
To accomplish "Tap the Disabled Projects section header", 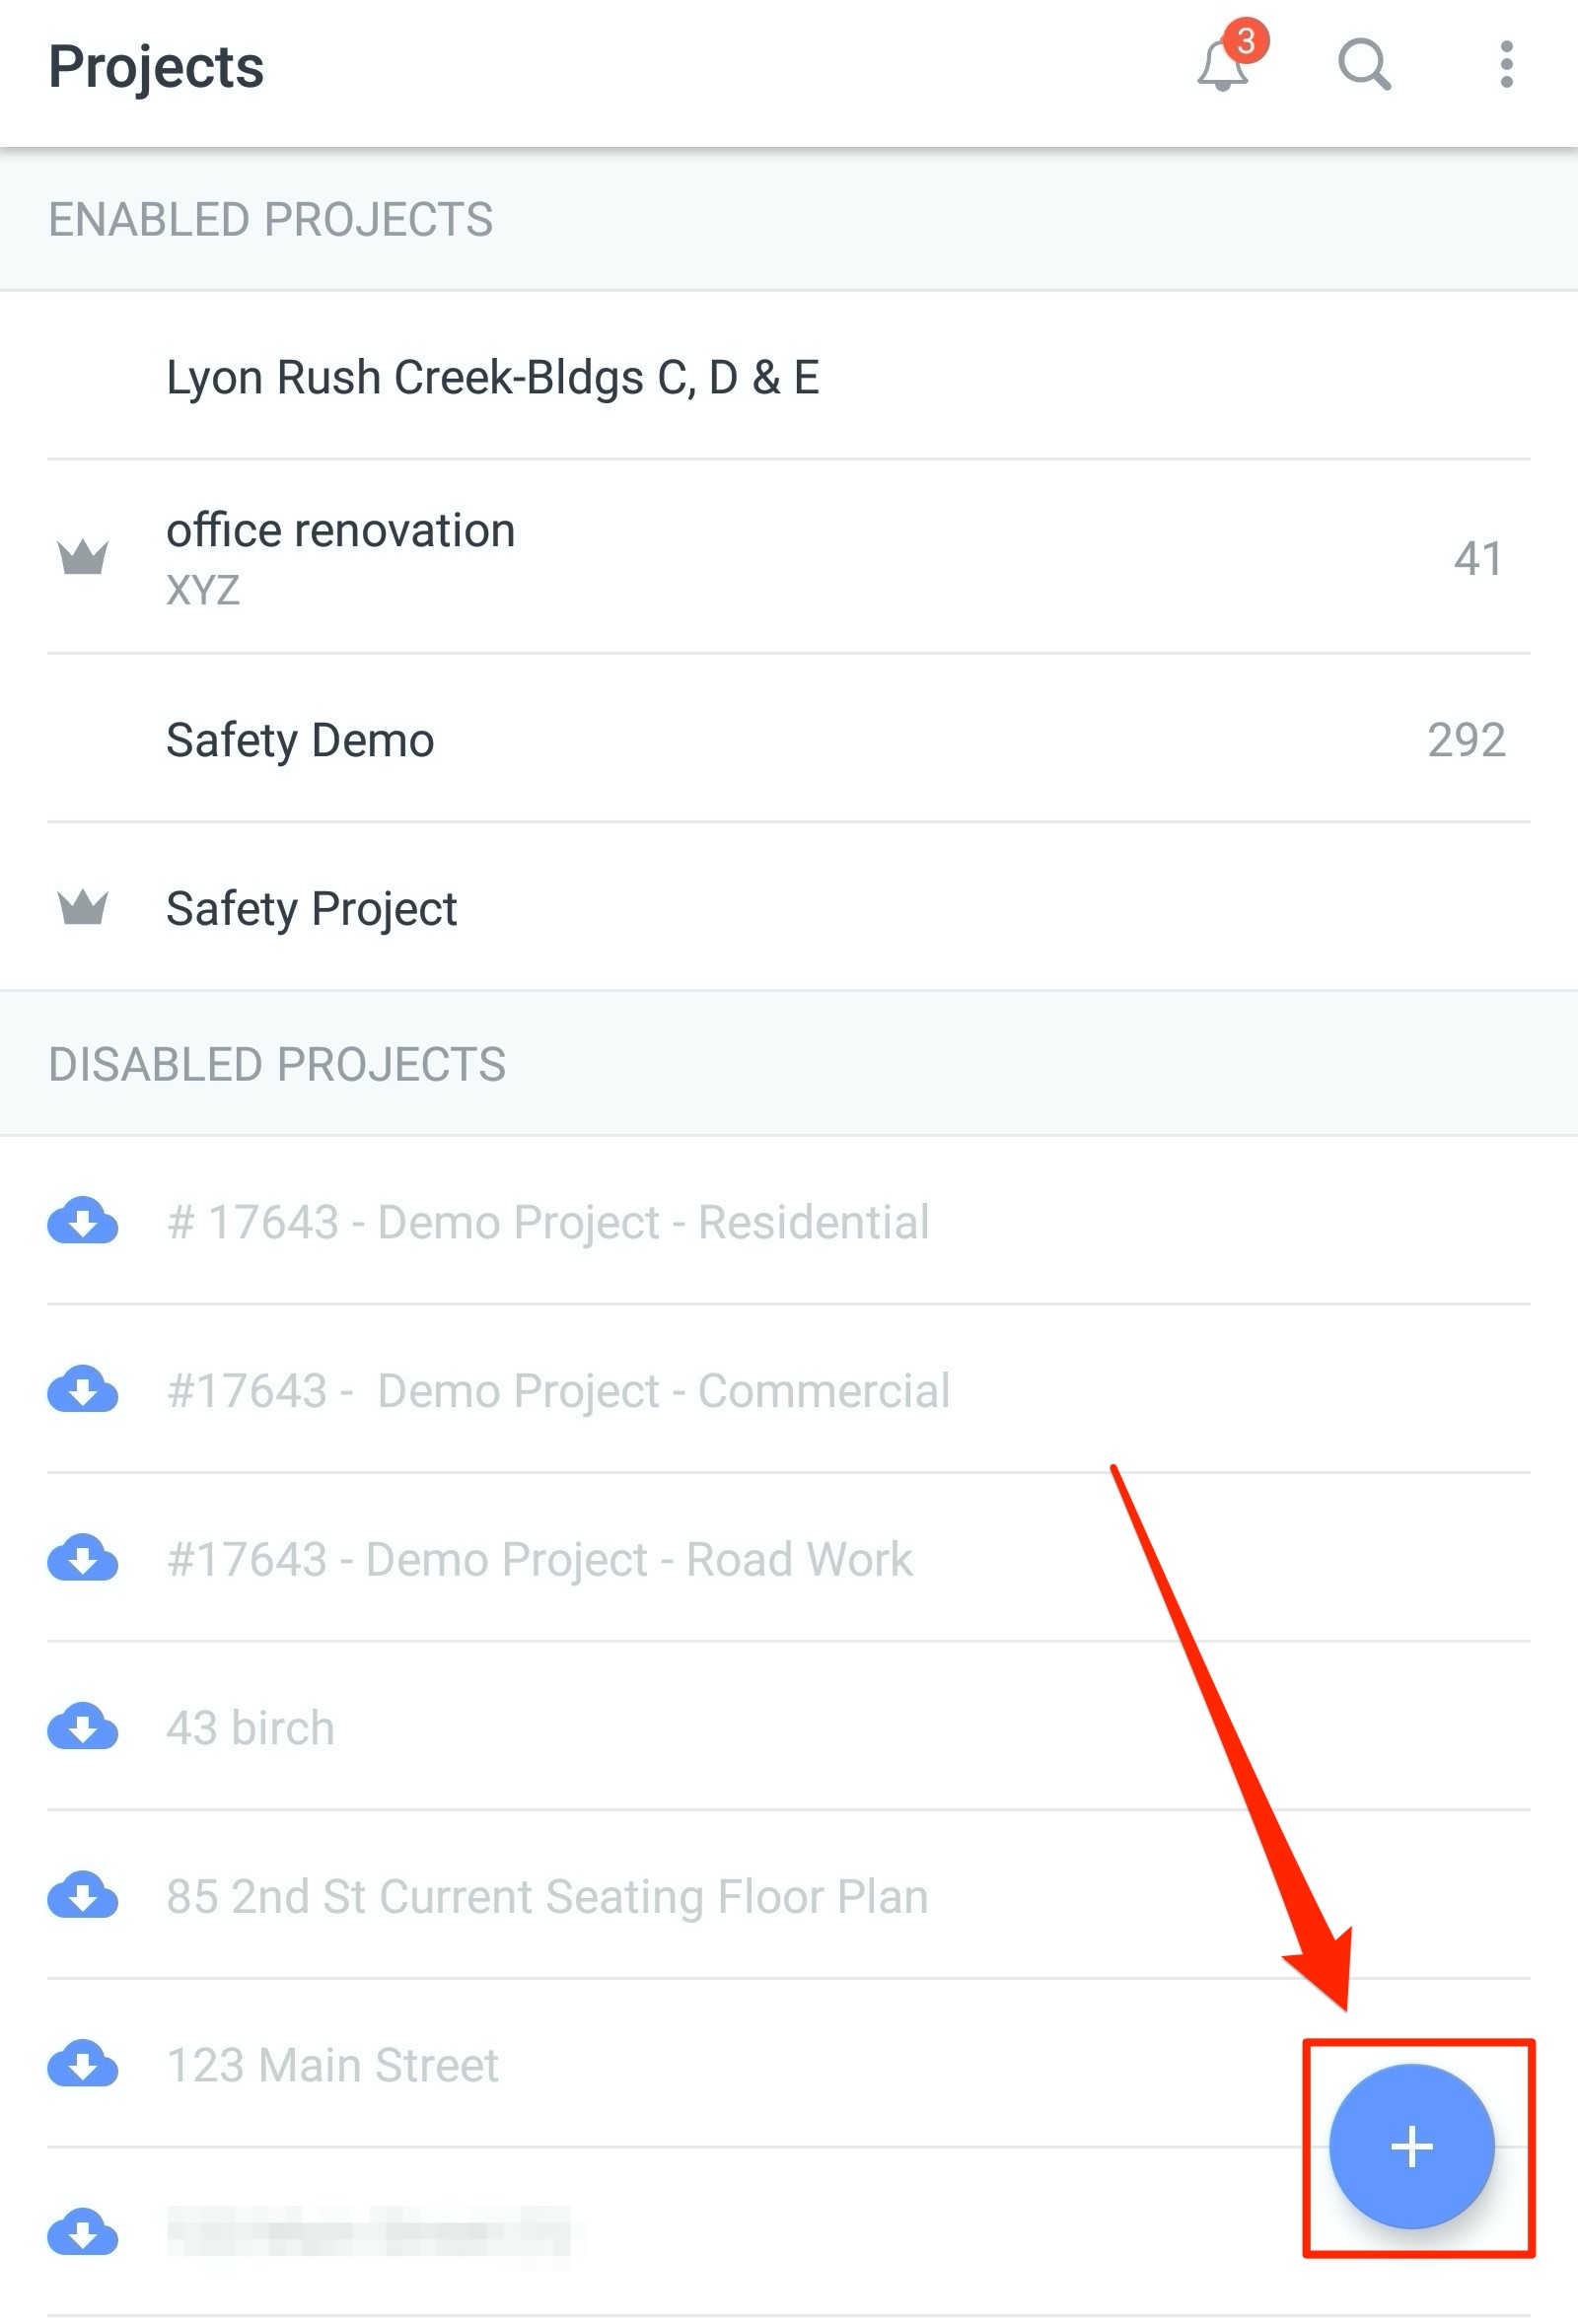I will coord(789,1064).
